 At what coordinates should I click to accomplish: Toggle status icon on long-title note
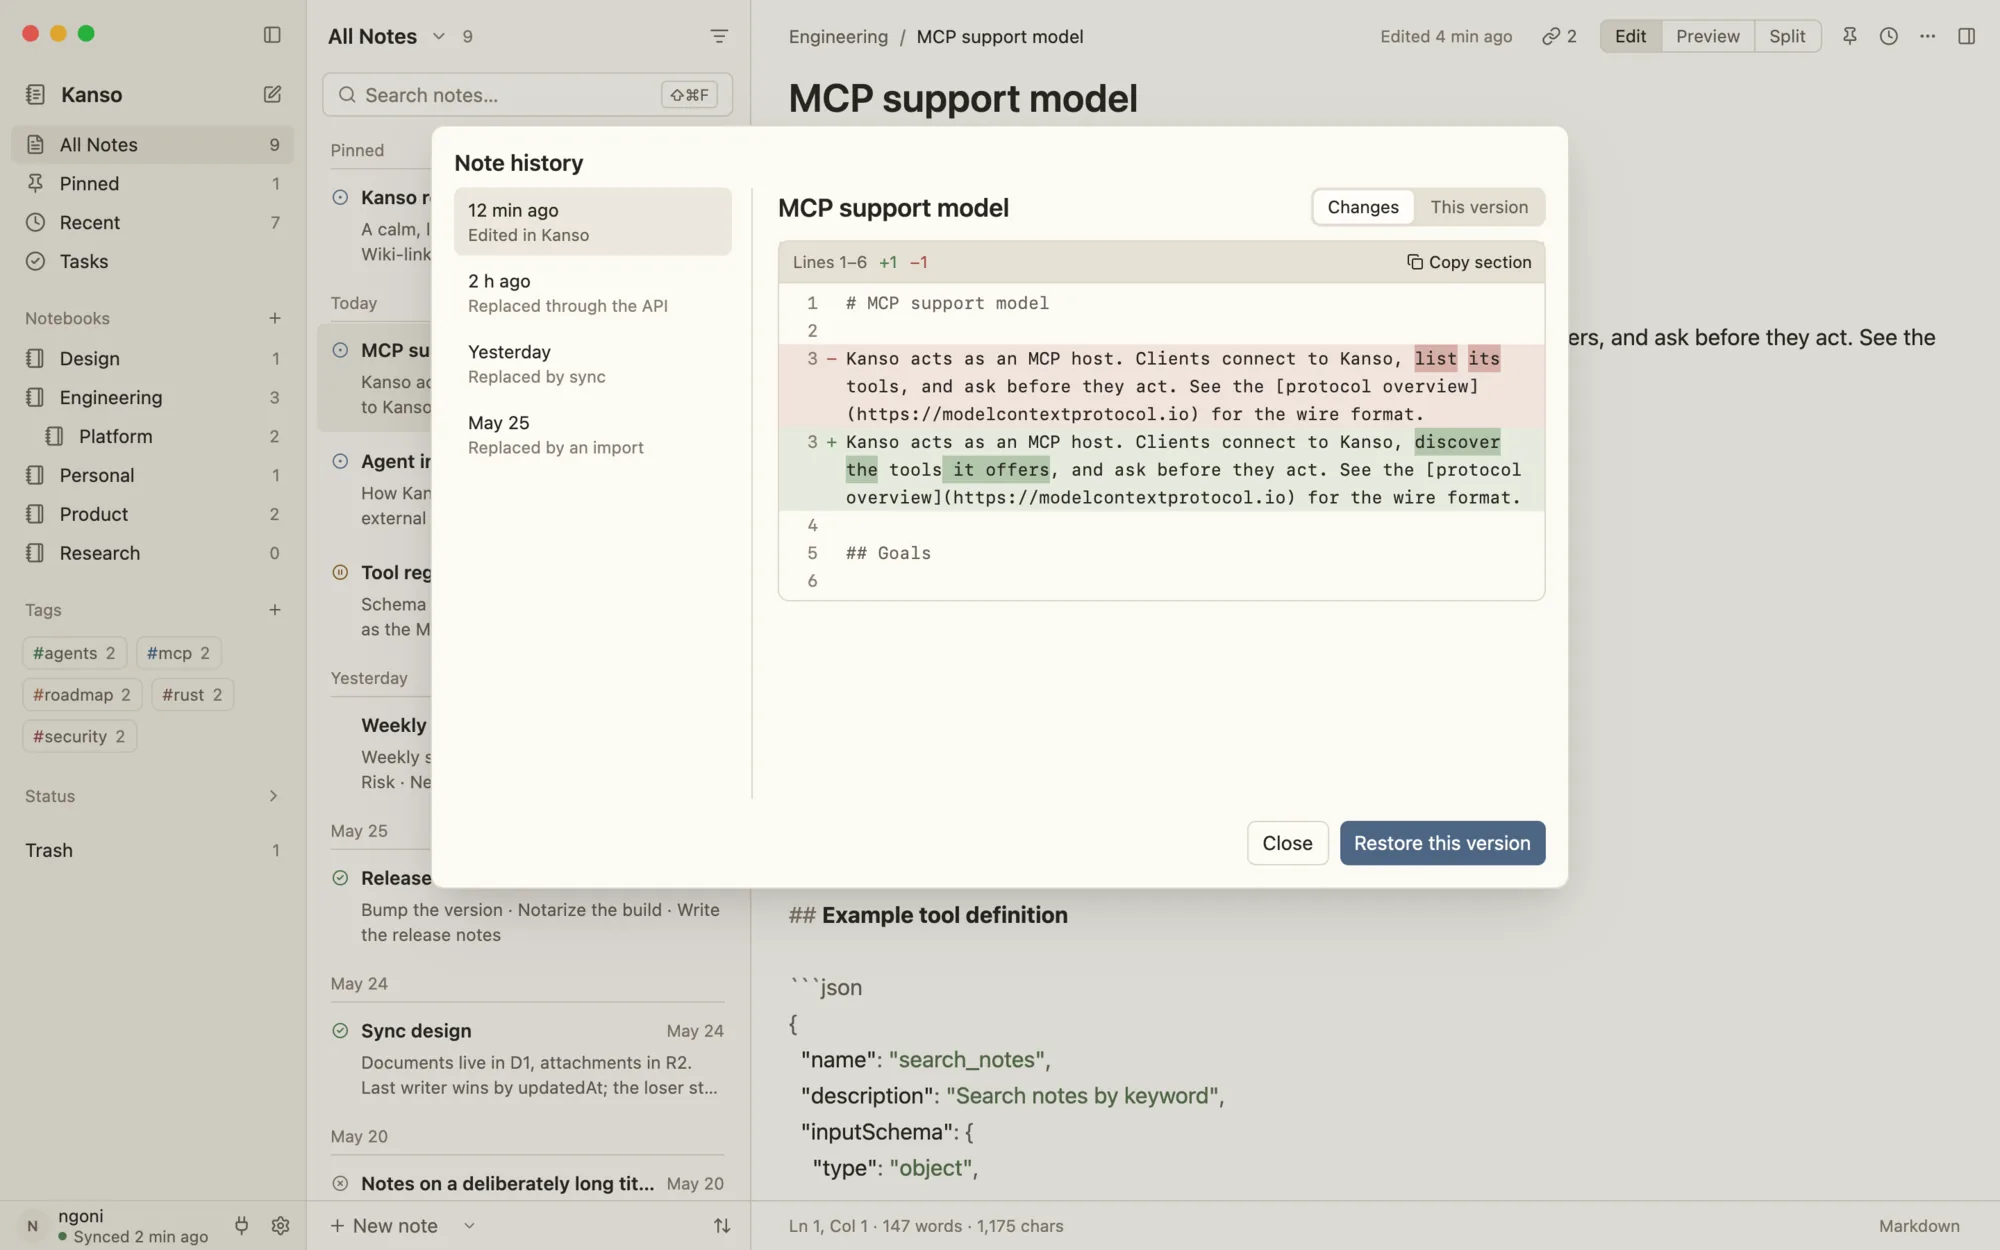click(340, 1183)
